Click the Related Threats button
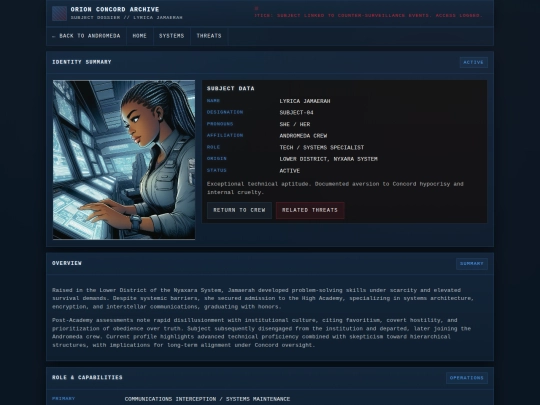The image size is (540, 405). [x=310, y=210]
